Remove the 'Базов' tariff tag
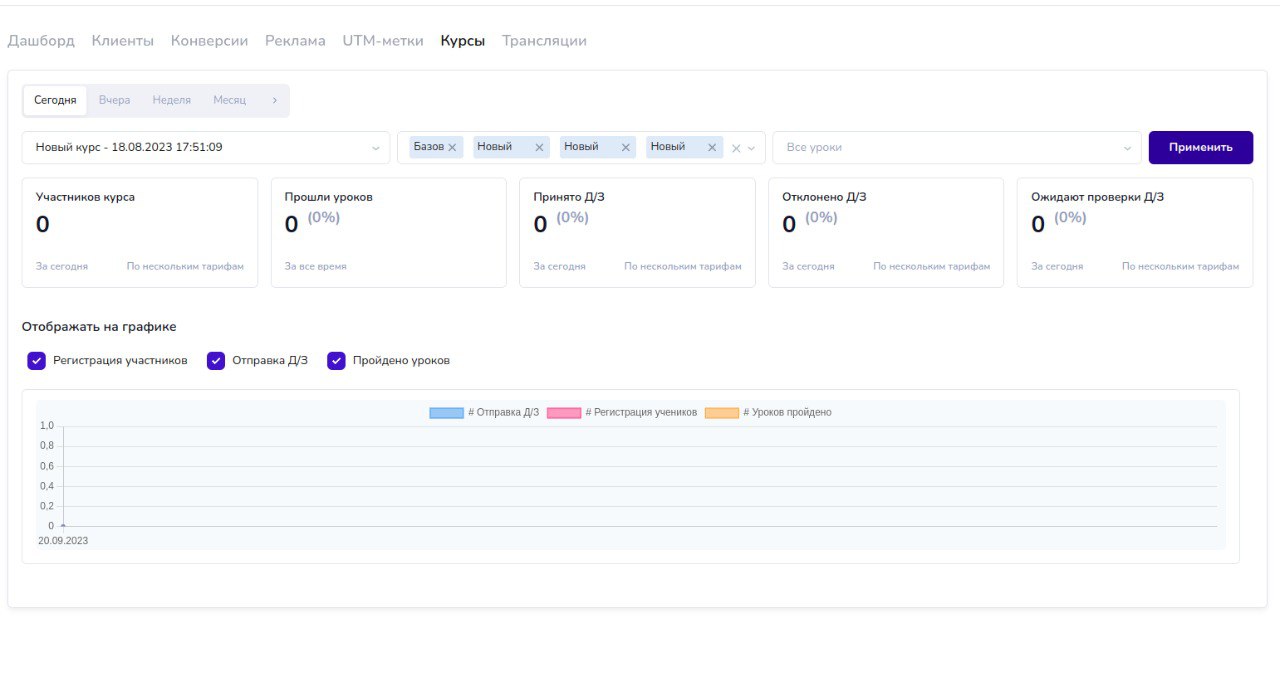1280x696 pixels. coord(452,148)
